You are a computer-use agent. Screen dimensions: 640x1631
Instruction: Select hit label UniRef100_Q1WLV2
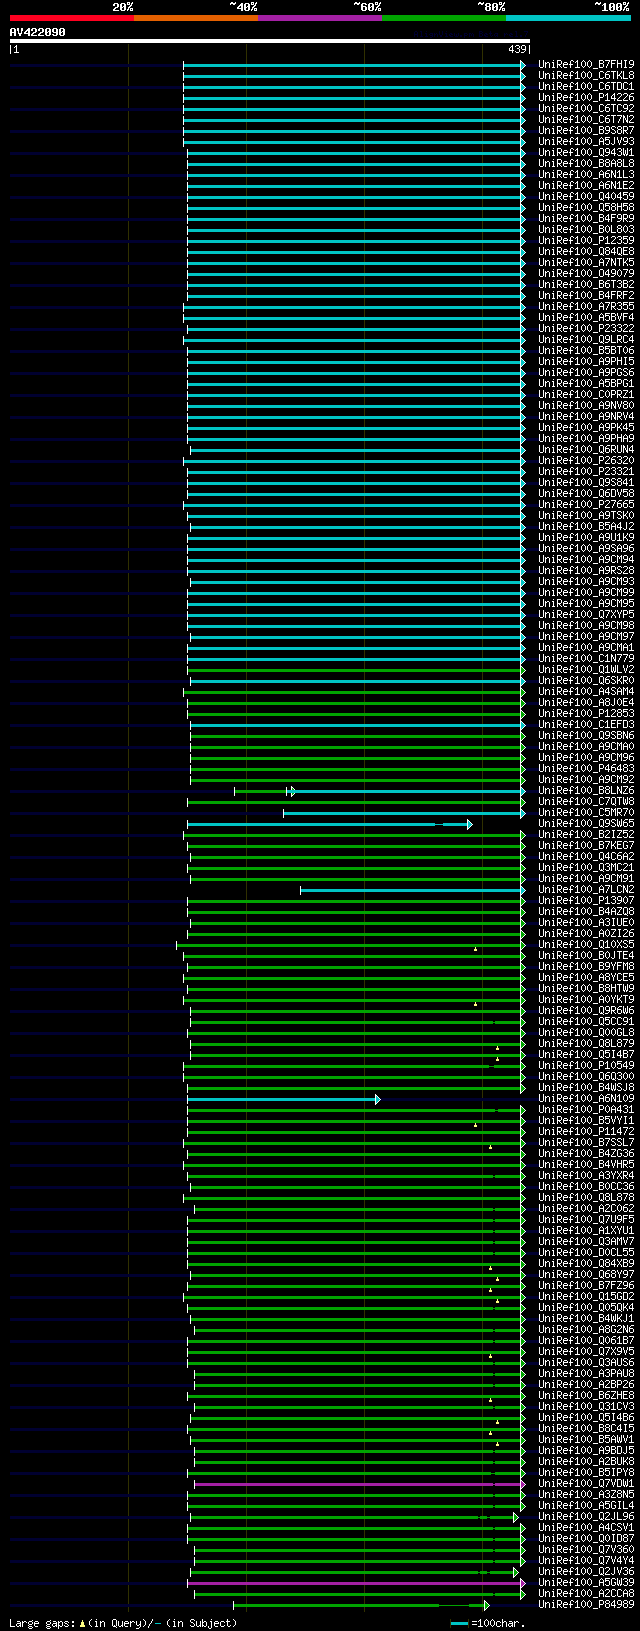(586, 670)
